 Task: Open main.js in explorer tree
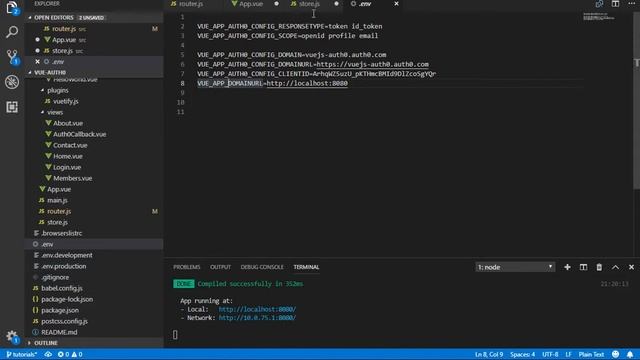(x=57, y=200)
